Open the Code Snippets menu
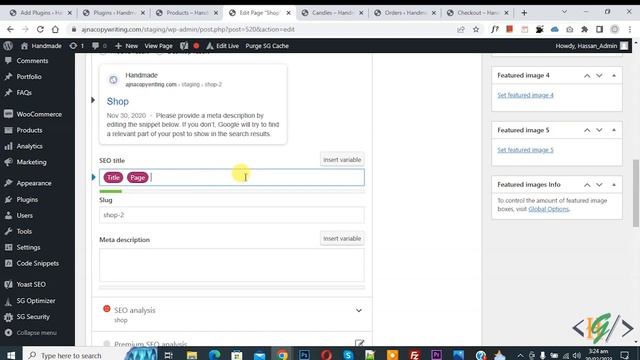Screen dimensions: 640x360 [38, 263]
